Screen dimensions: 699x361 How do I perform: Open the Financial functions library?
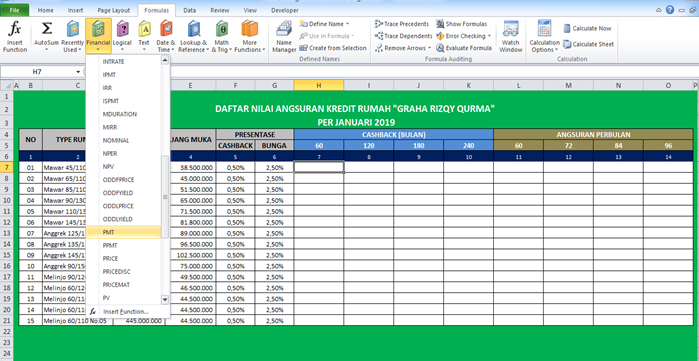click(98, 37)
